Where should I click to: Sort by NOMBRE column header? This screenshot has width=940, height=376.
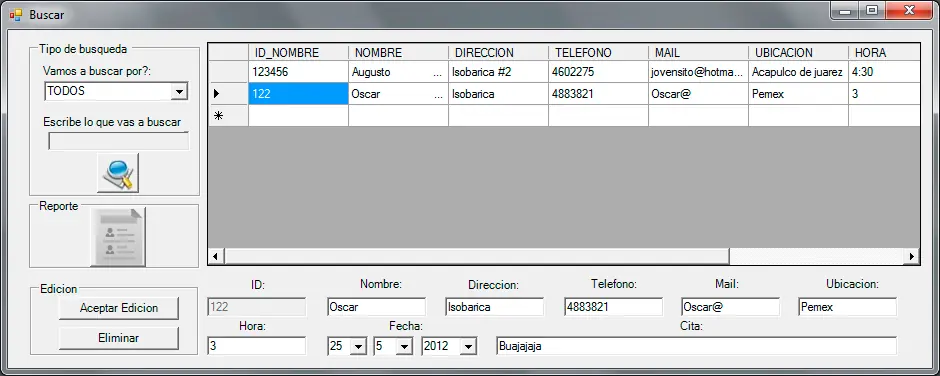398,53
